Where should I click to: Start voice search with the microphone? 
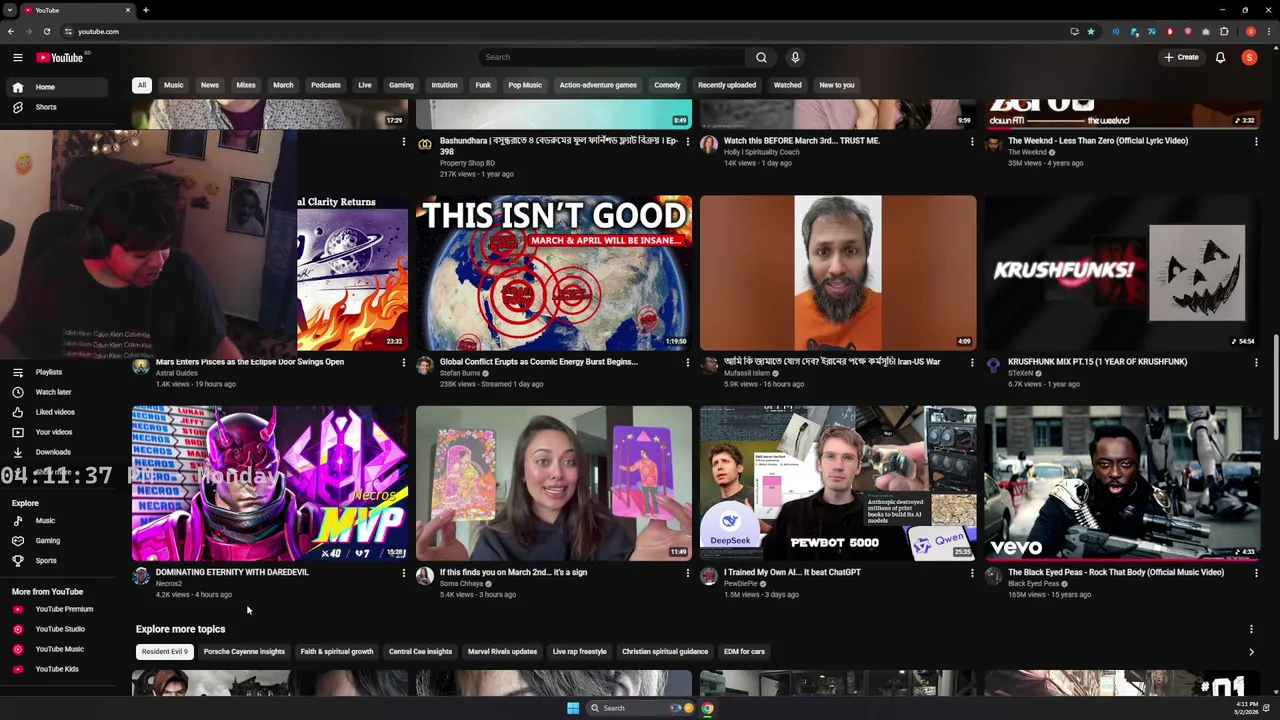coord(795,57)
